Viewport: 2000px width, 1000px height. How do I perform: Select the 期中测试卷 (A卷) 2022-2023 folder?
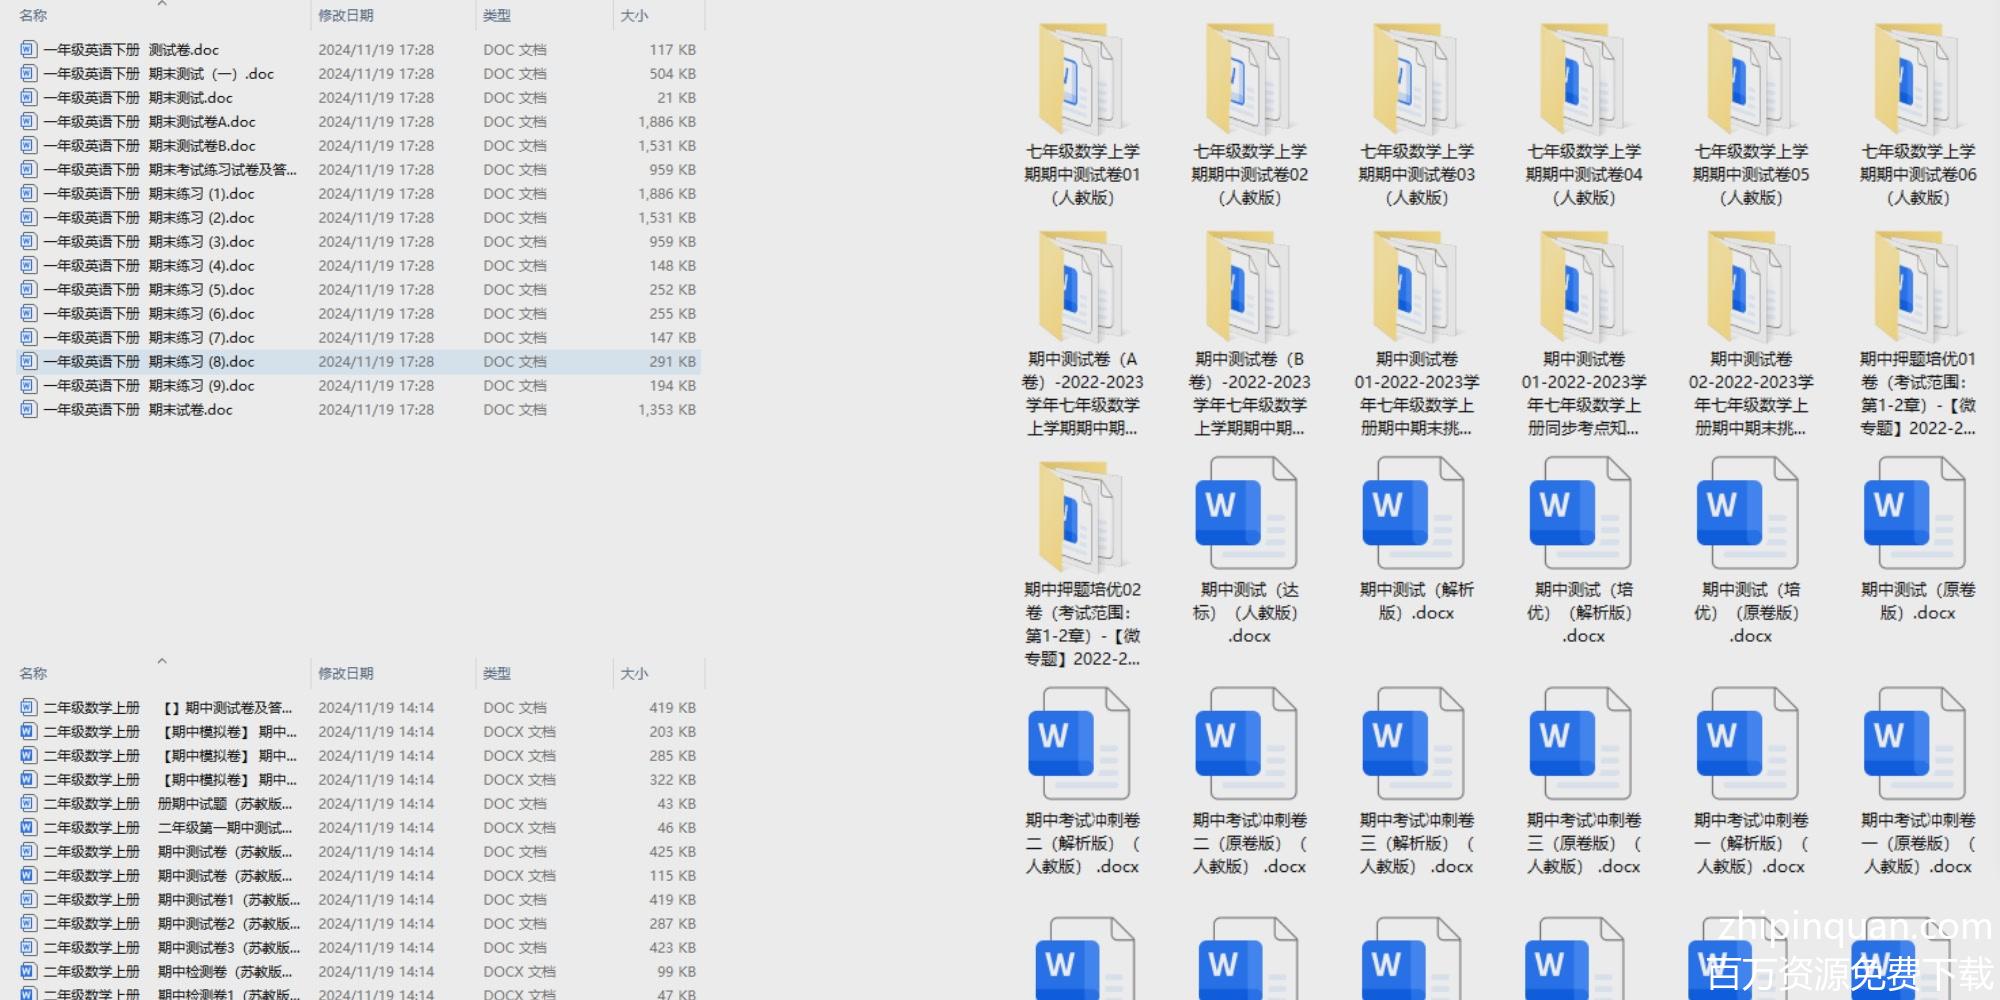click(x=1082, y=290)
